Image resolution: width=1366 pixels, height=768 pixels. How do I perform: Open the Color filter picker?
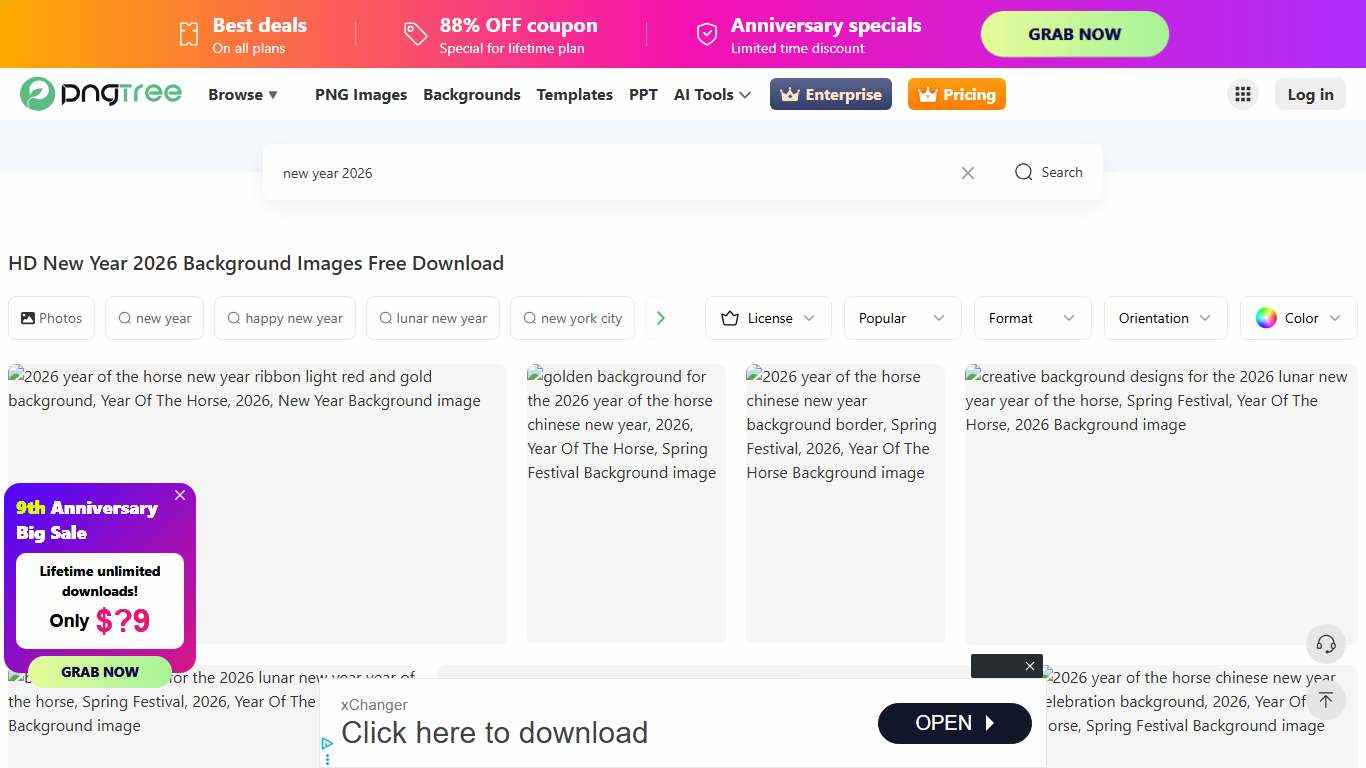tap(1297, 318)
